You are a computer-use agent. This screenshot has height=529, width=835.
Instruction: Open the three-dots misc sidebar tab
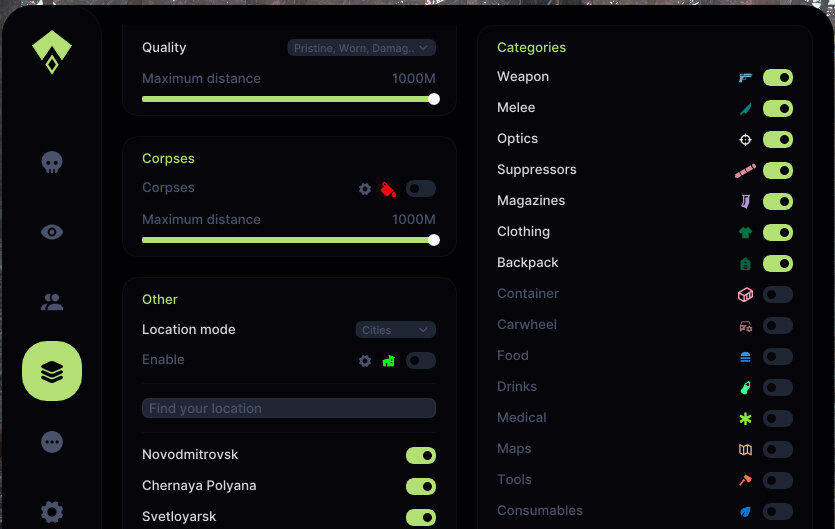coord(52,442)
